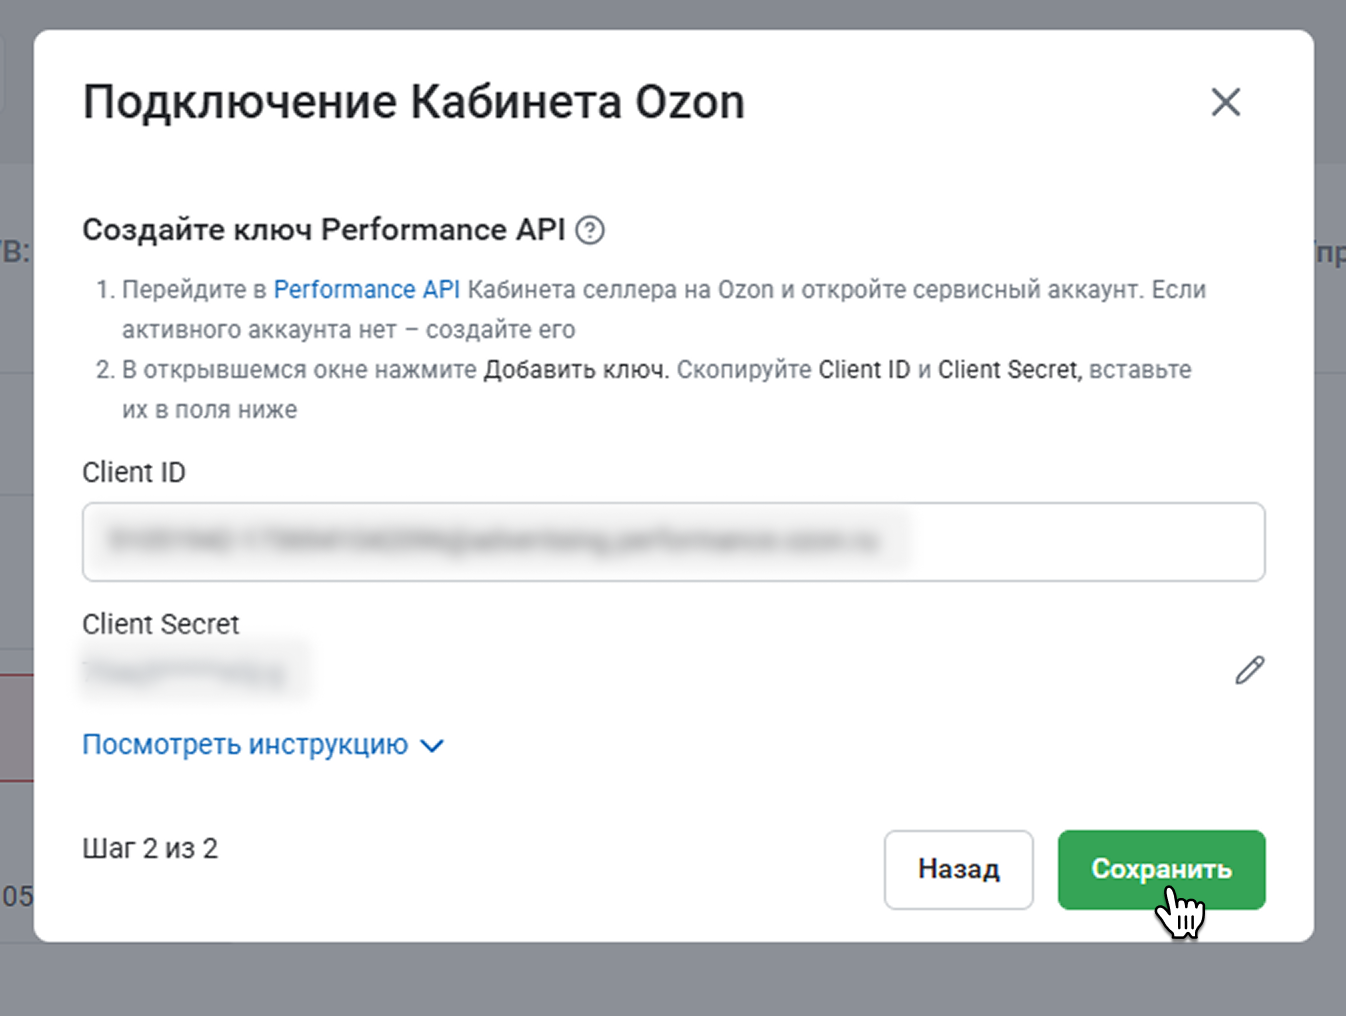Screen dimensions: 1346x1016
Task: Click the 'Шаг 2 из 2' step text
Action: click(x=150, y=849)
